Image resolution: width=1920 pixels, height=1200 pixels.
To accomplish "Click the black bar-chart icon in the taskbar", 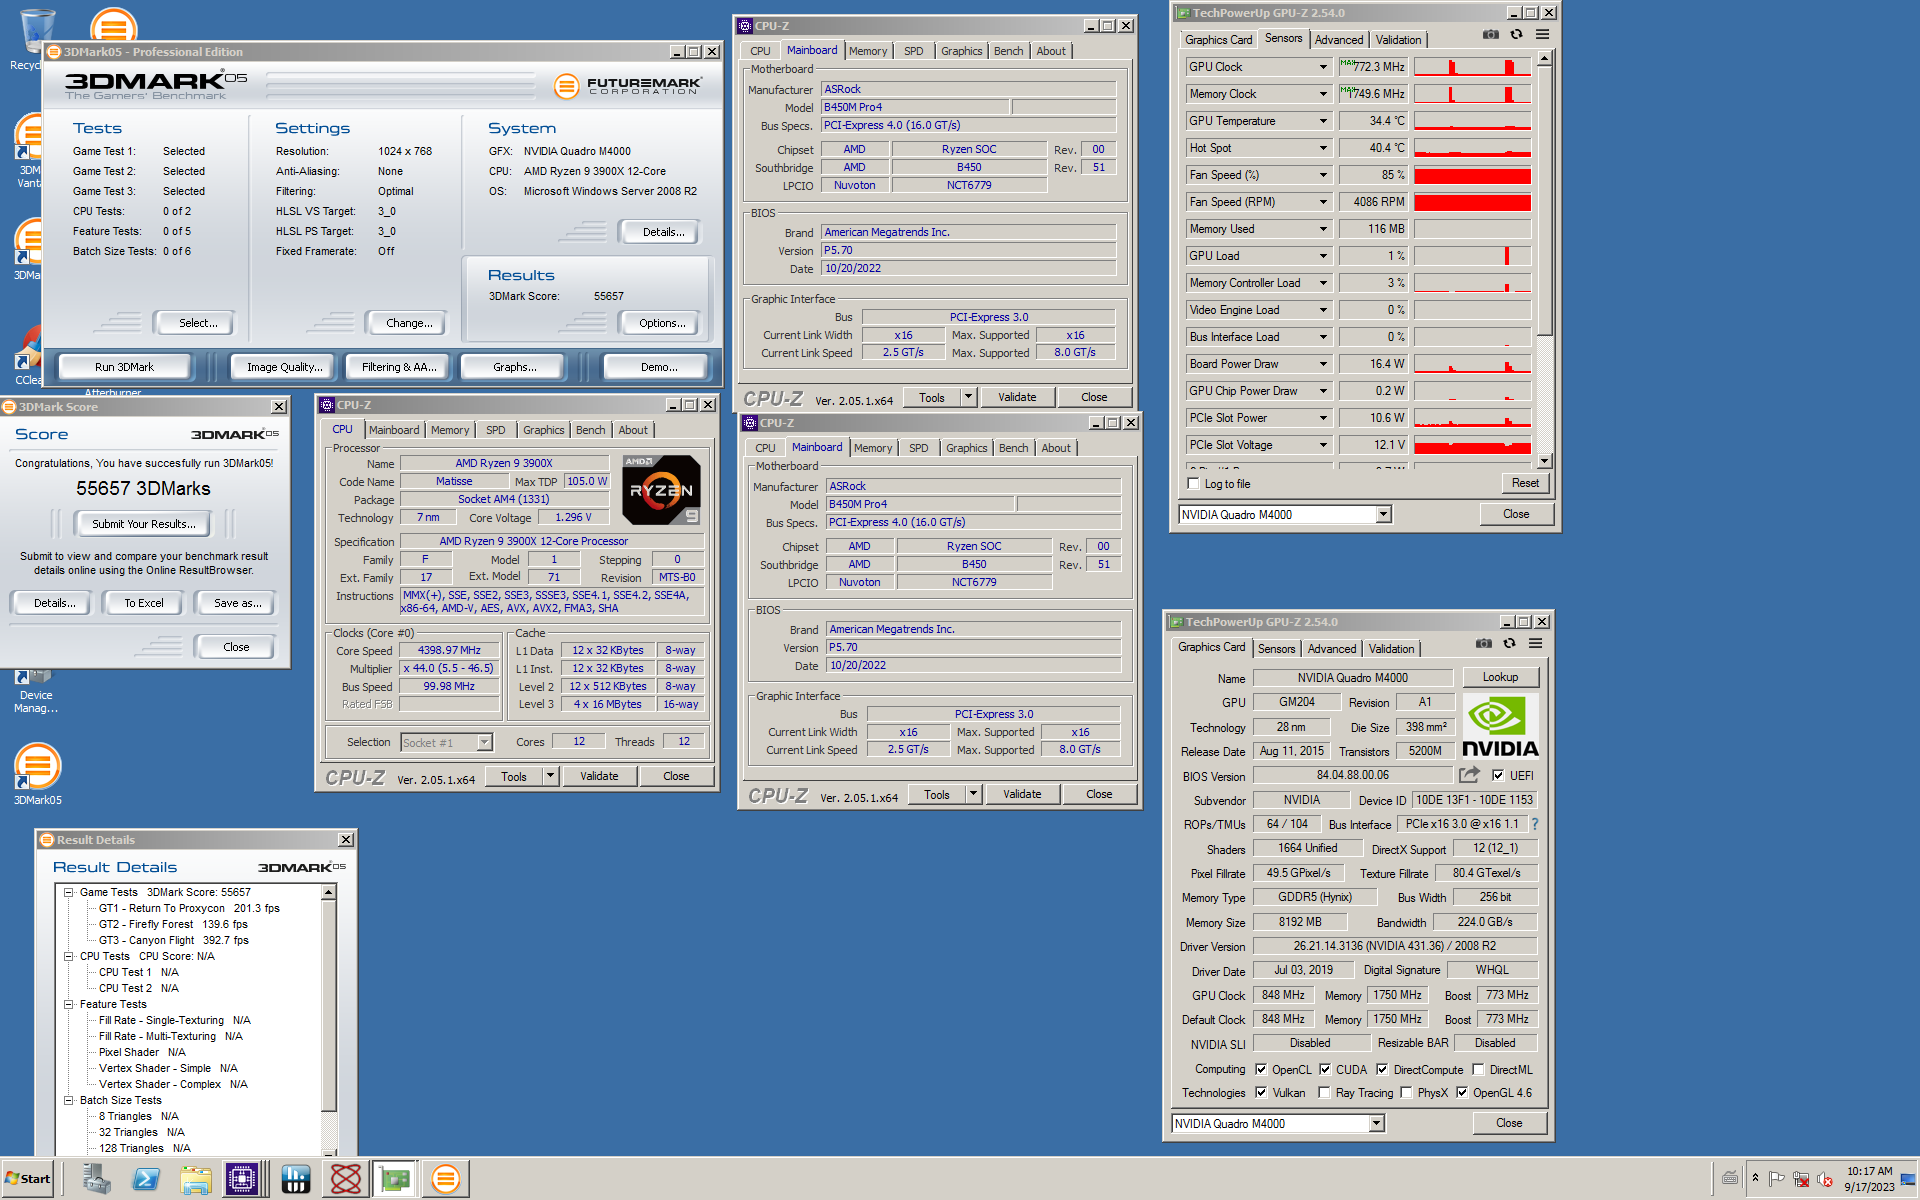I will coord(296,1179).
